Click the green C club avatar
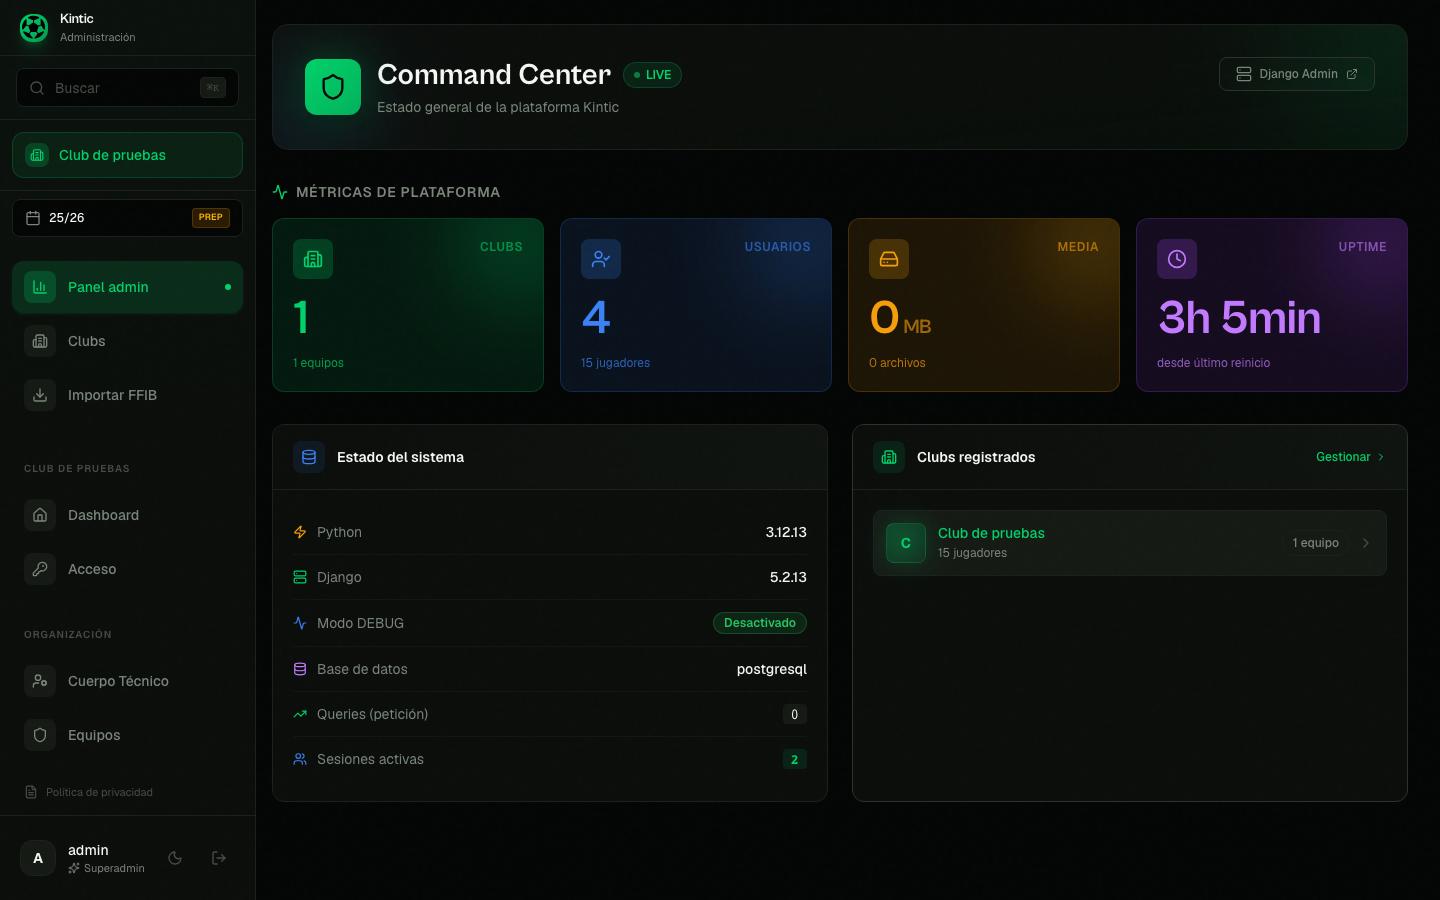This screenshot has height=900, width=1440. click(906, 543)
